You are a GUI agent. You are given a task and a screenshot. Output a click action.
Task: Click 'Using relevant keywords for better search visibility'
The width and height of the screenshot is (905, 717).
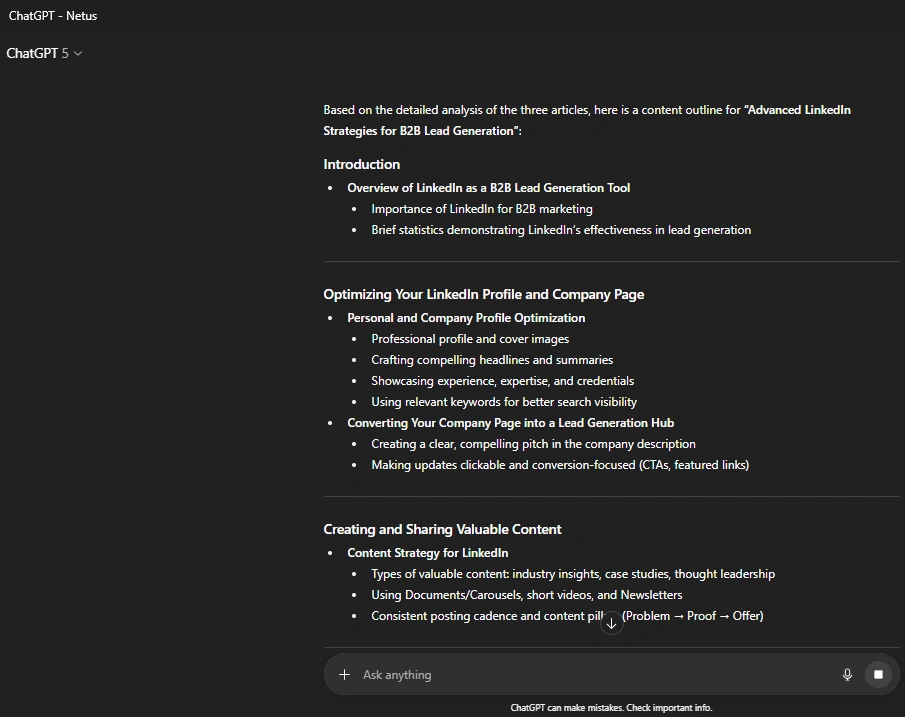coord(503,402)
